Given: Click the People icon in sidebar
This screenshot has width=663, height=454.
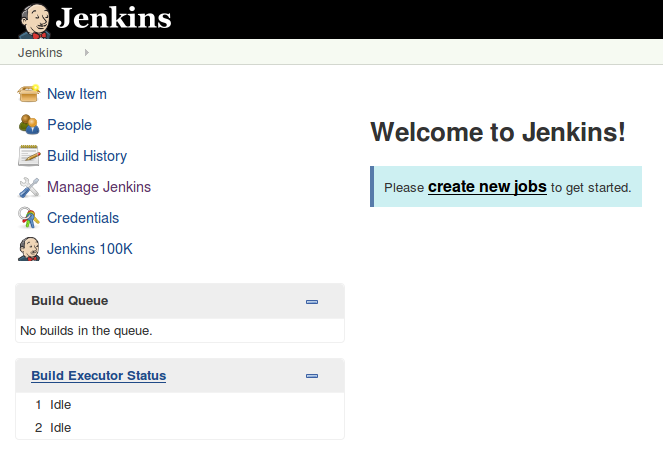Looking at the screenshot, I should point(29,125).
